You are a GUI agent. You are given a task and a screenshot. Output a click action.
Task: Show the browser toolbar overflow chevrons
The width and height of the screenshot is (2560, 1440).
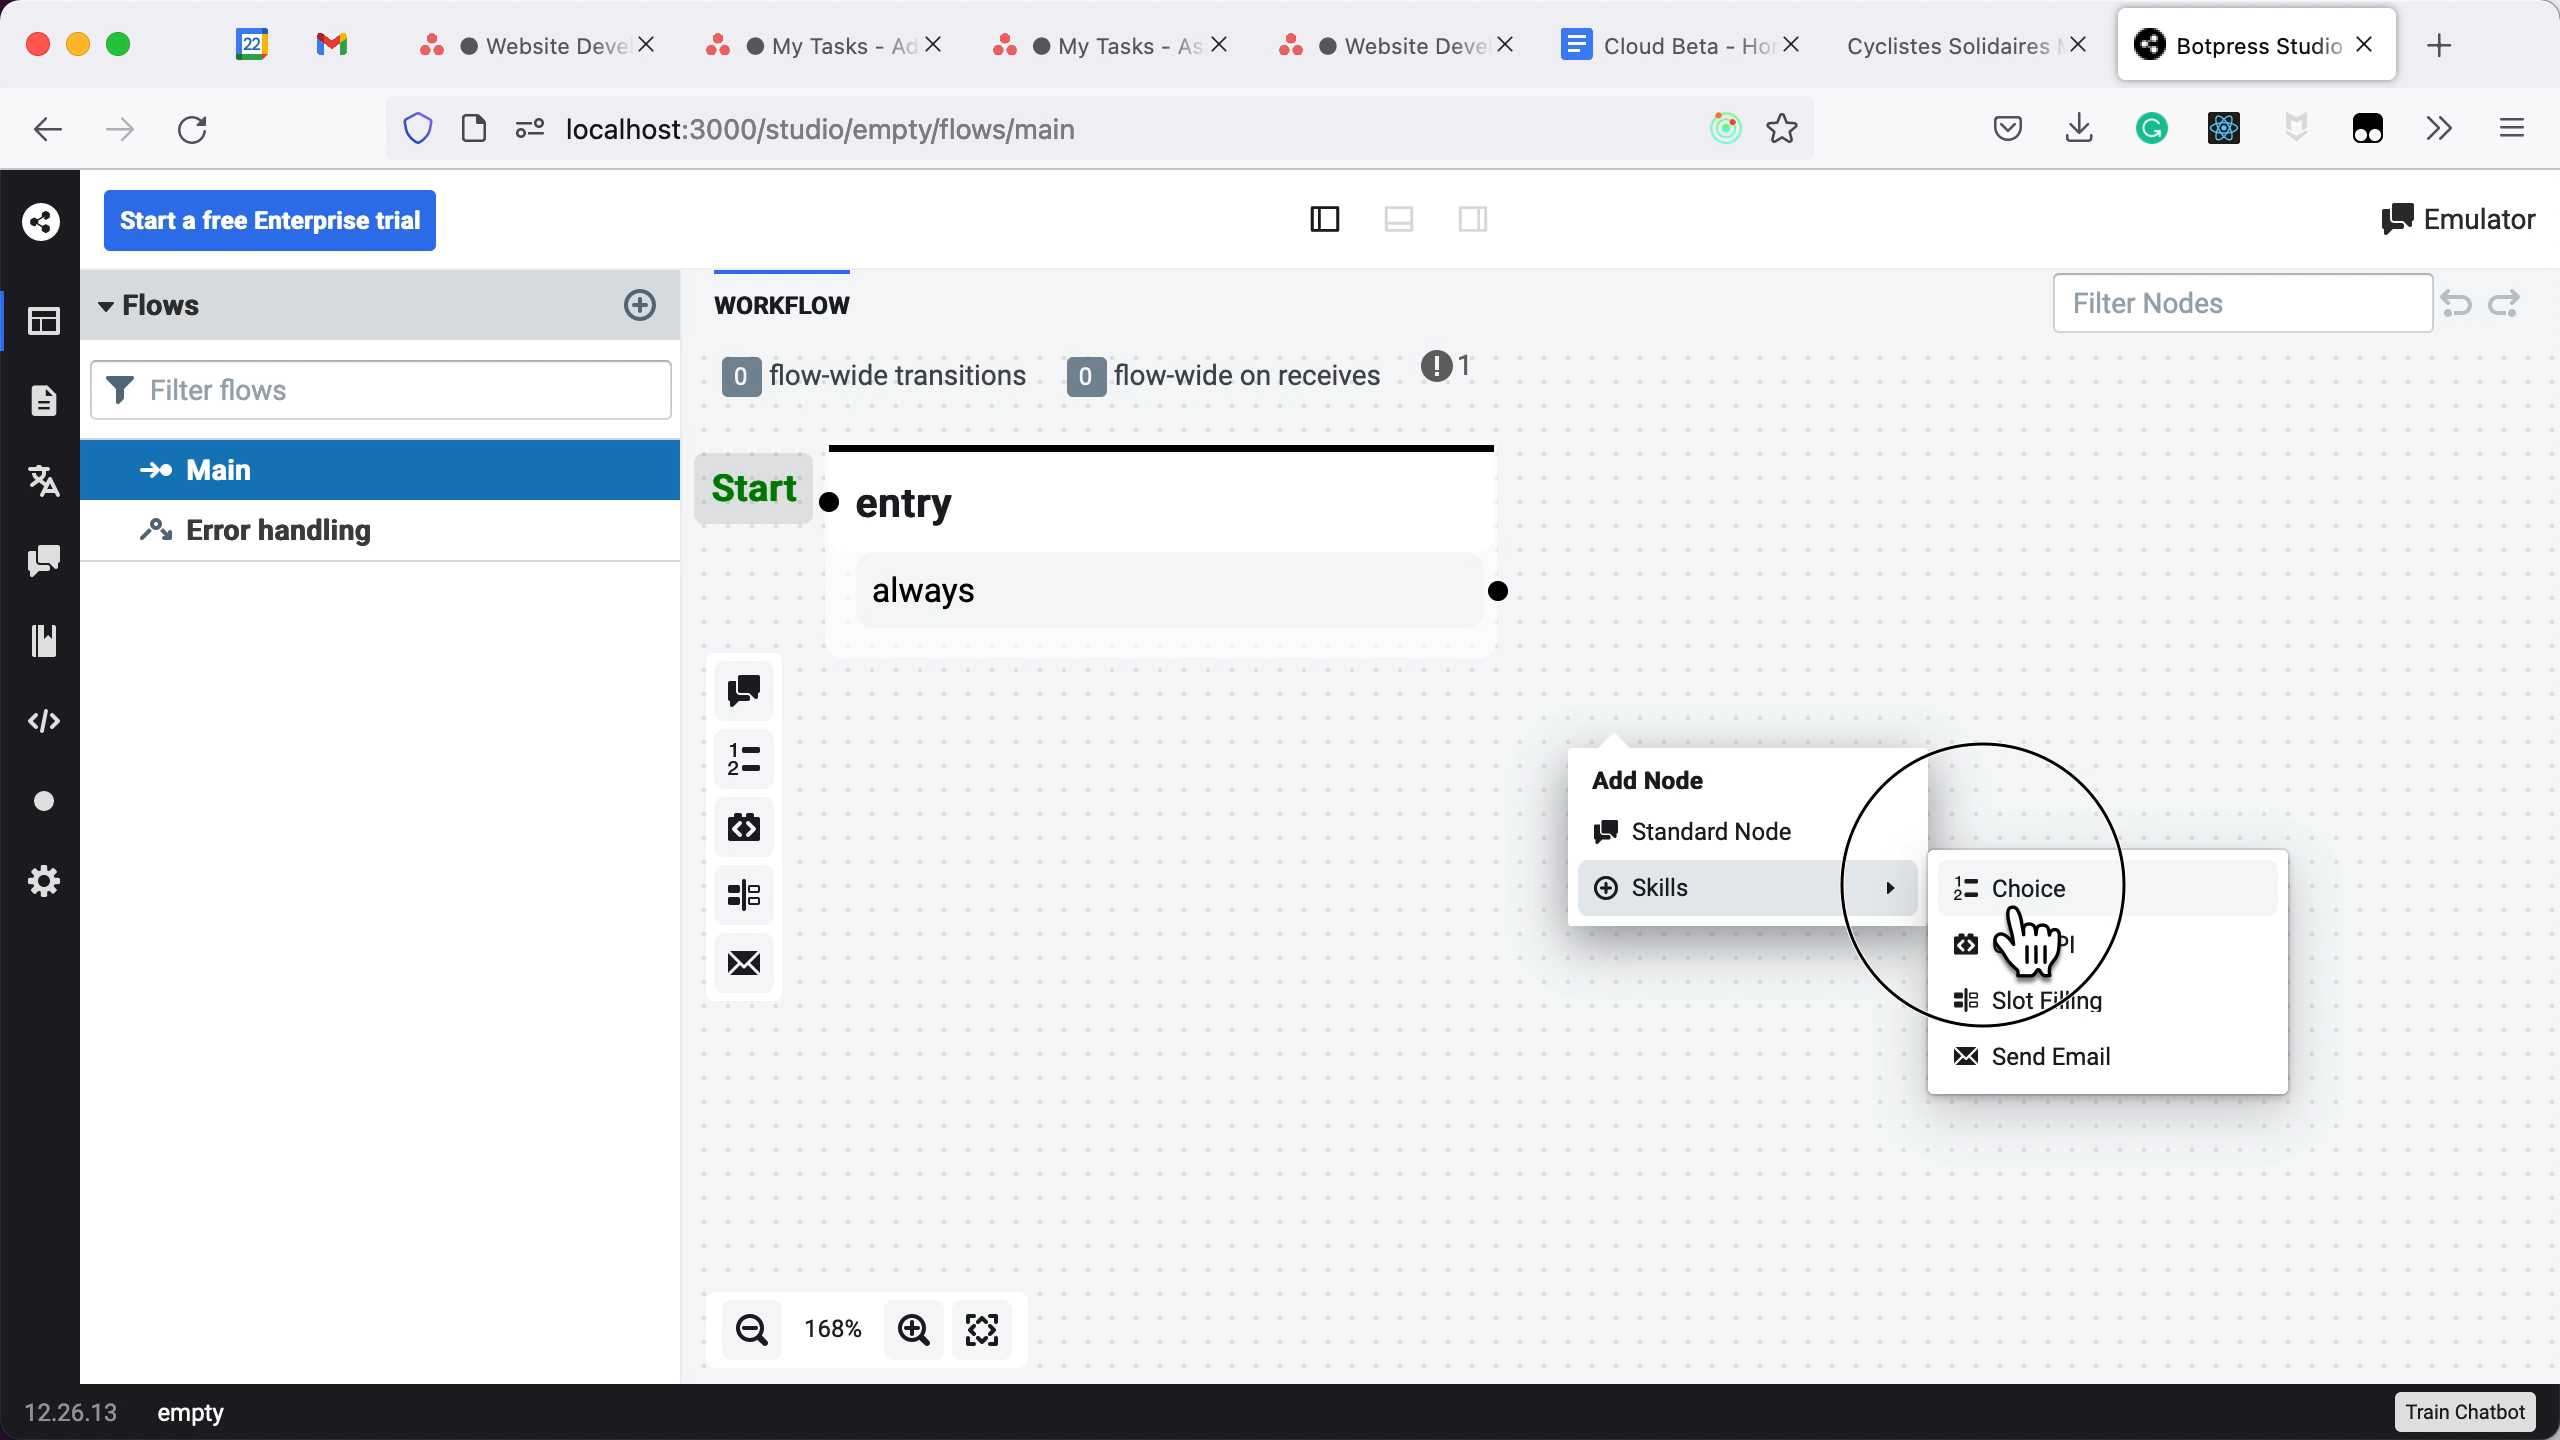[x=2439, y=128]
